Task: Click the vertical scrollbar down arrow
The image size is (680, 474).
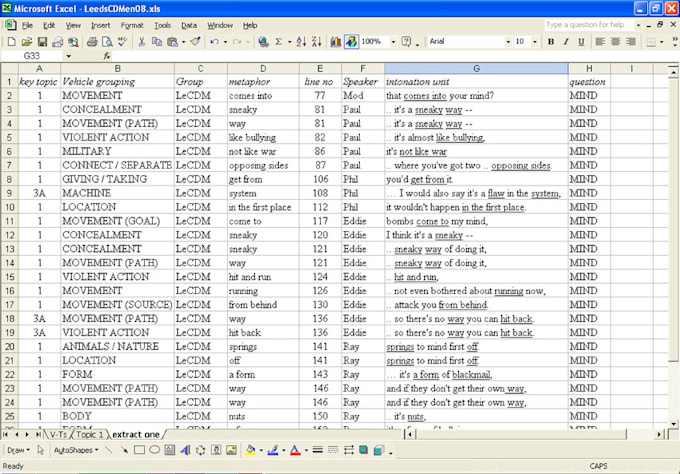Action: click(673, 424)
